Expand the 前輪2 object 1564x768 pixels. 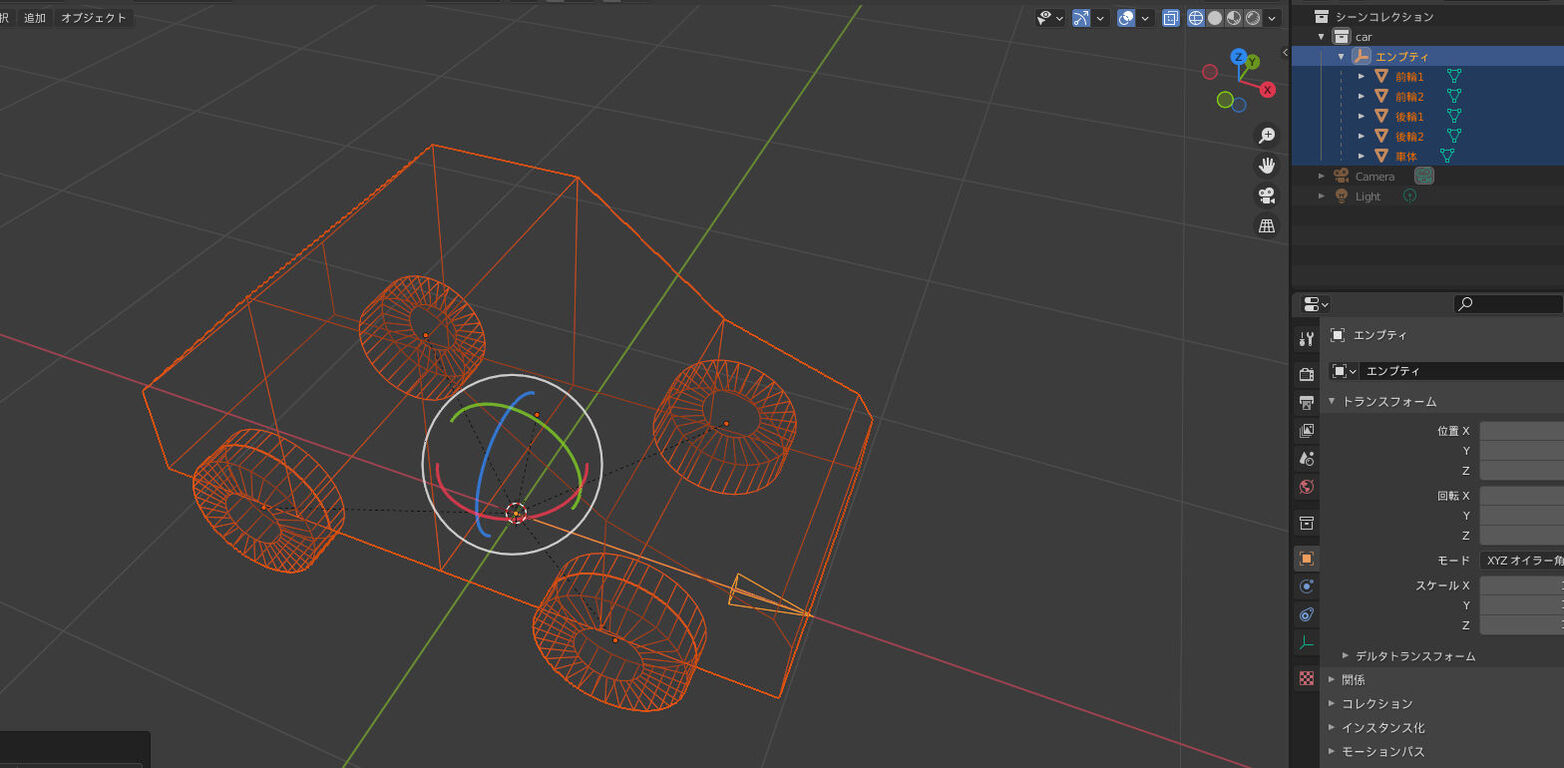(1361, 97)
